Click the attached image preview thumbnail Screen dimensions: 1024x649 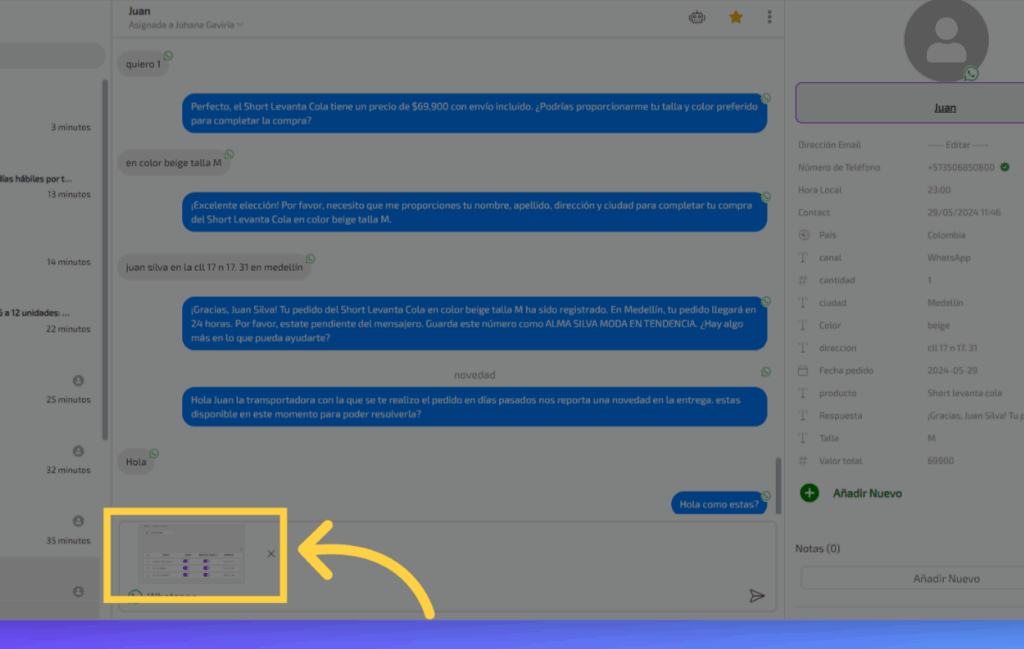[x=191, y=553]
